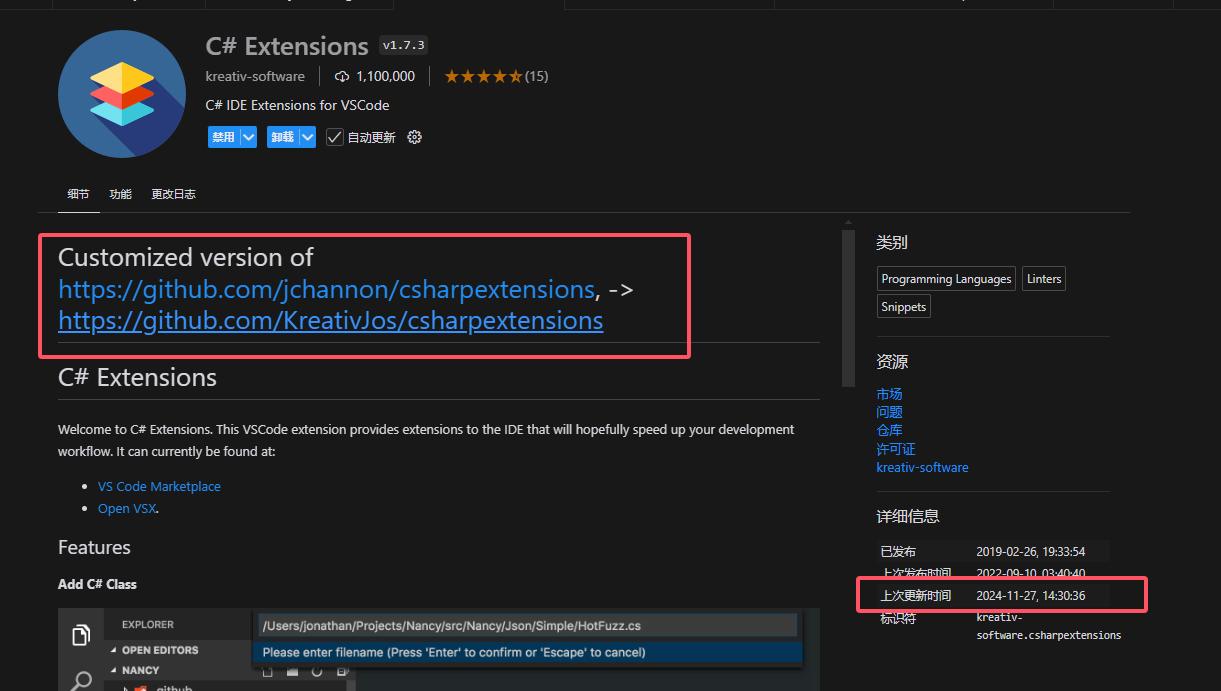Click the 2024-11-27 last updated value

(x=1031, y=595)
